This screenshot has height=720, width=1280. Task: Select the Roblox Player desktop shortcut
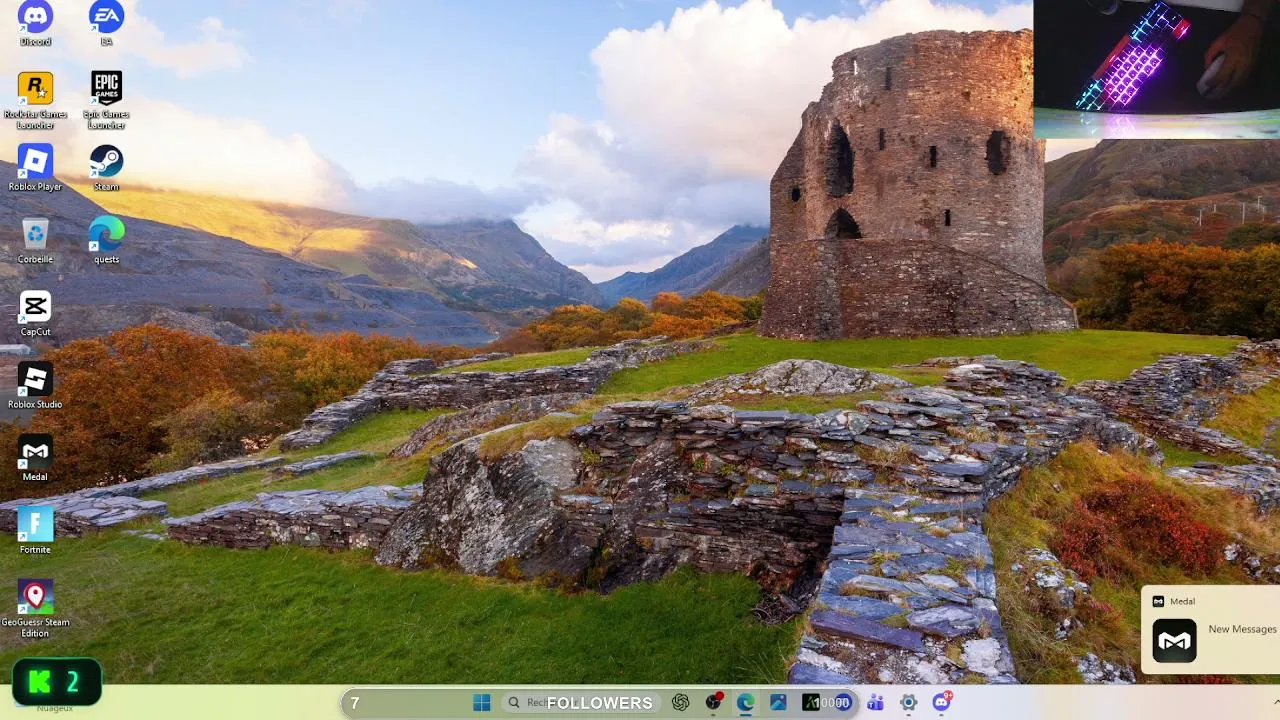pyautogui.click(x=35, y=168)
